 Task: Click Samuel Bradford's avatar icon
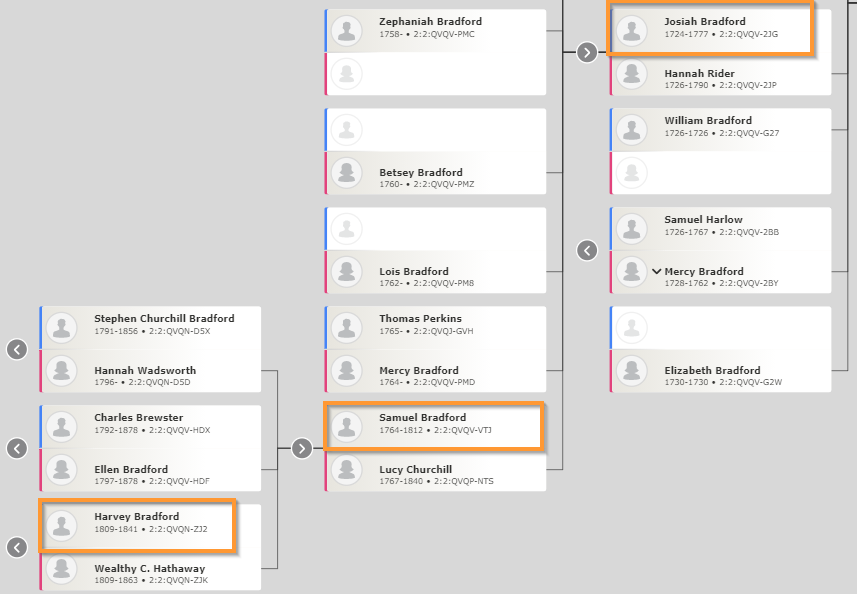click(x=347, y=426)
